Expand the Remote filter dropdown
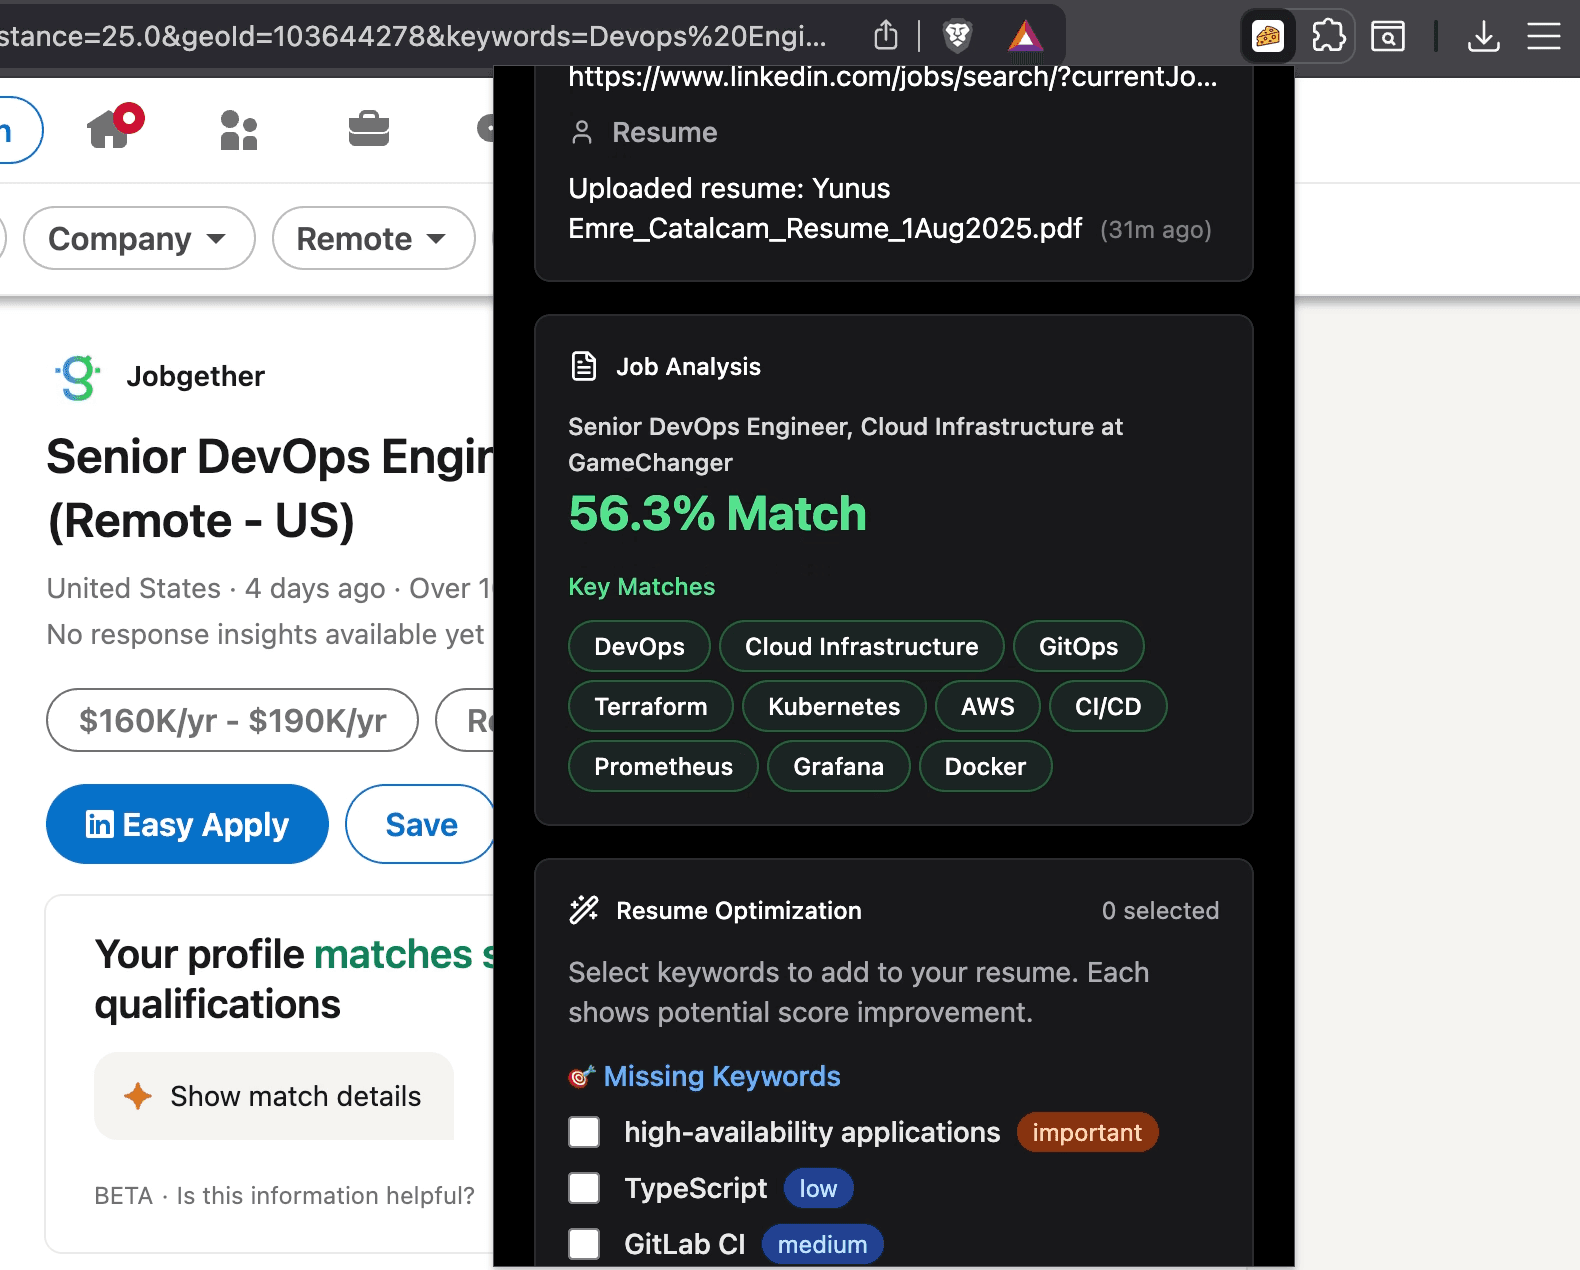Screen dimensions: 1580x1270 click(373, 238)
